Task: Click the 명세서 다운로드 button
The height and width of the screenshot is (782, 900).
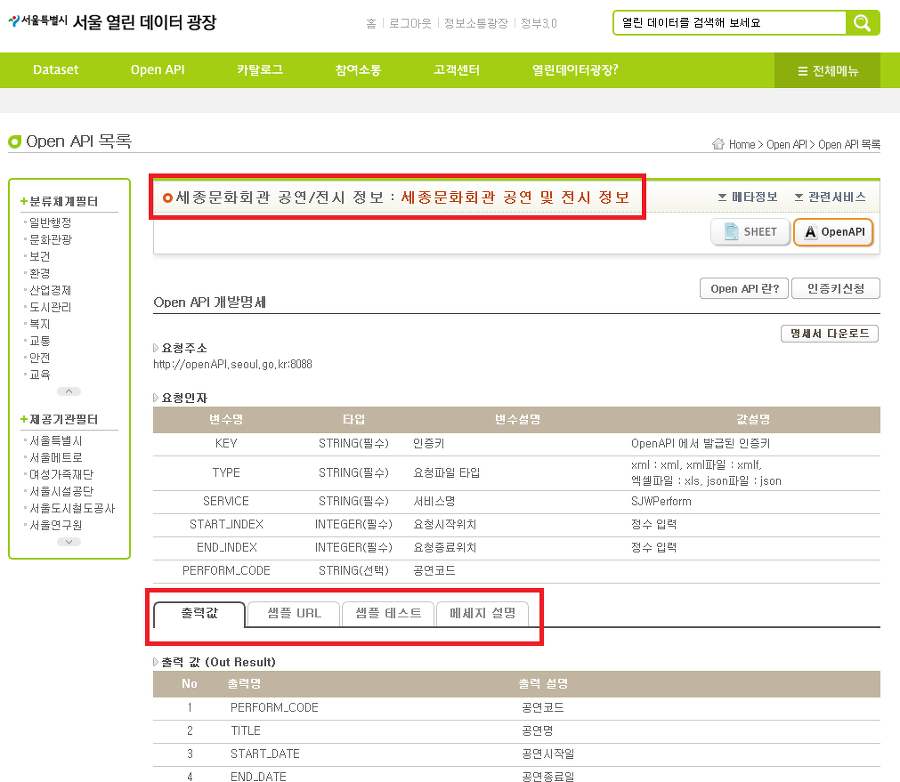Action: coord(829,334)
